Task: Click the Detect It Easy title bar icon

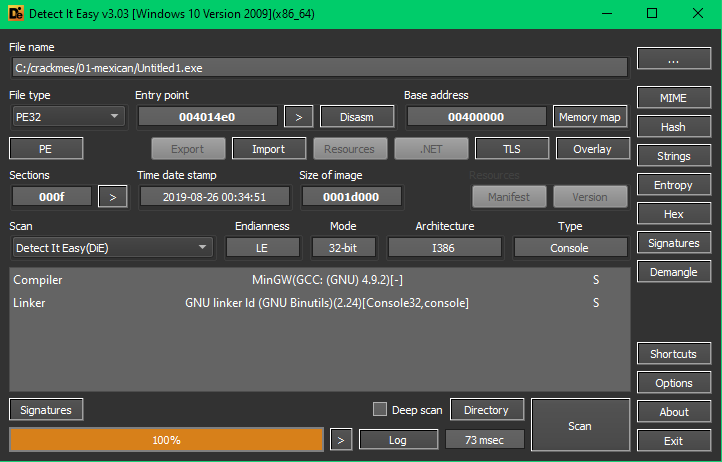Action: pyautogui.click(x=16, y=13)
